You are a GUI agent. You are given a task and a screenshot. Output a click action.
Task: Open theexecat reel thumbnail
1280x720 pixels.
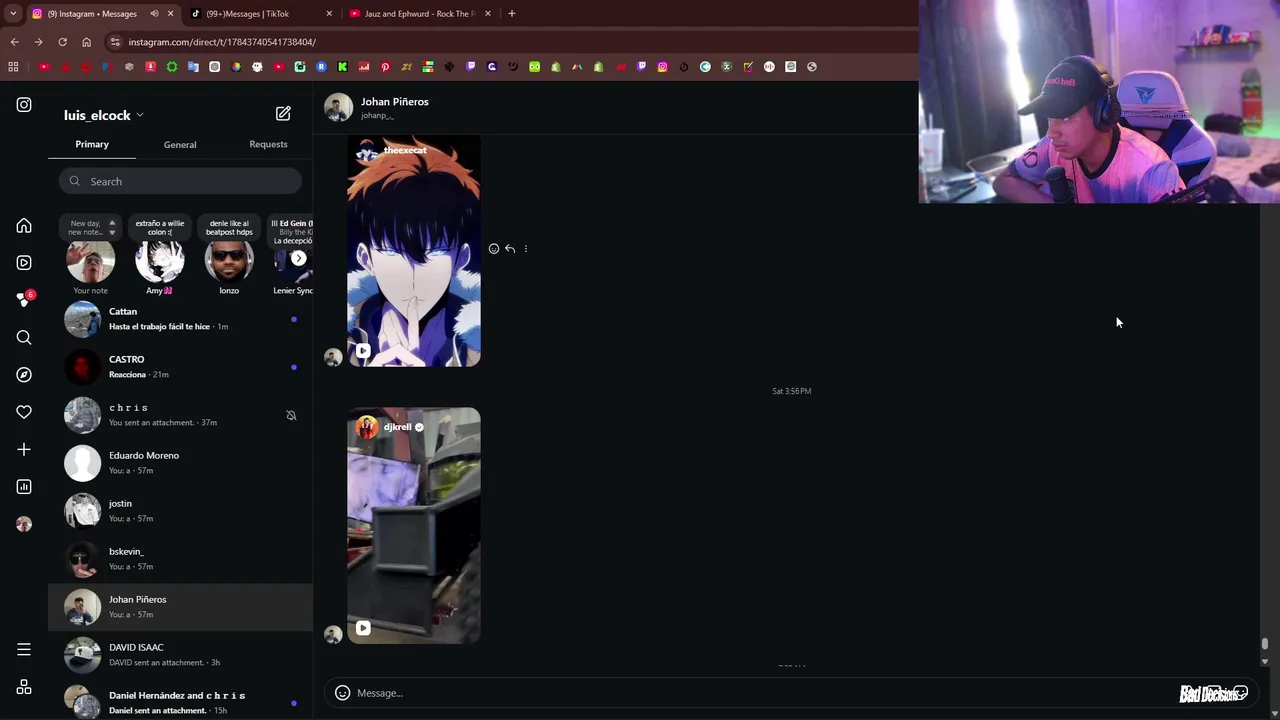pyautogui.click(x=414, y=251)
